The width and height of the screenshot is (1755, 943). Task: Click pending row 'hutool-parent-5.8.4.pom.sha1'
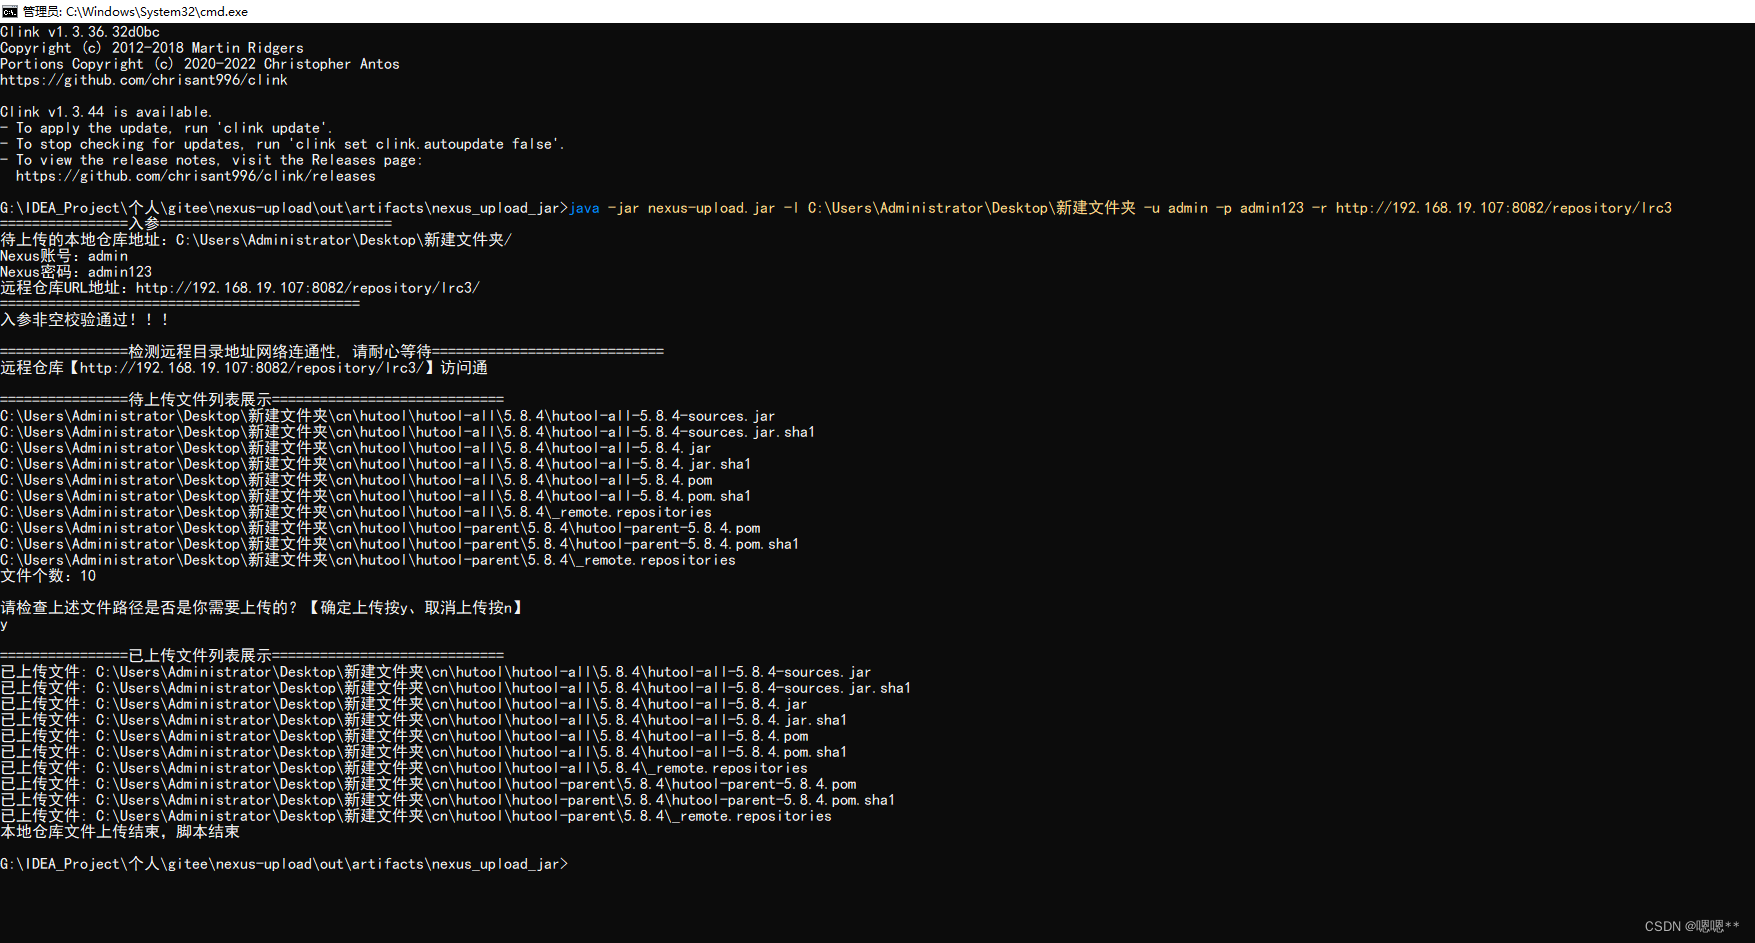coord(400,544)
